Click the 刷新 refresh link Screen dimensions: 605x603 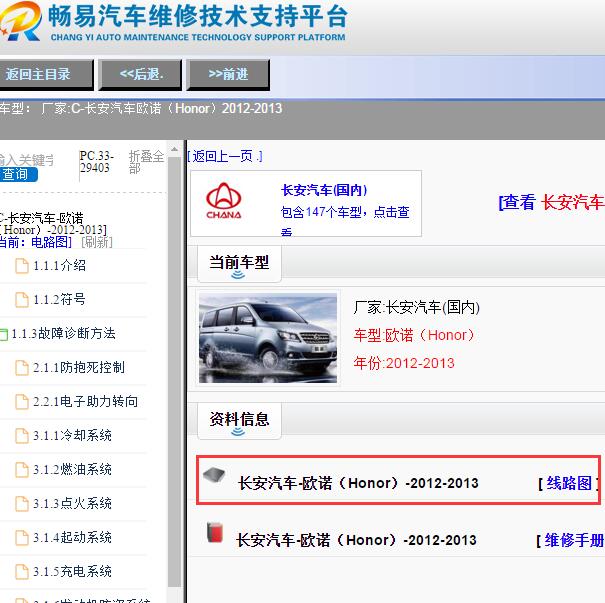(97, 242)
